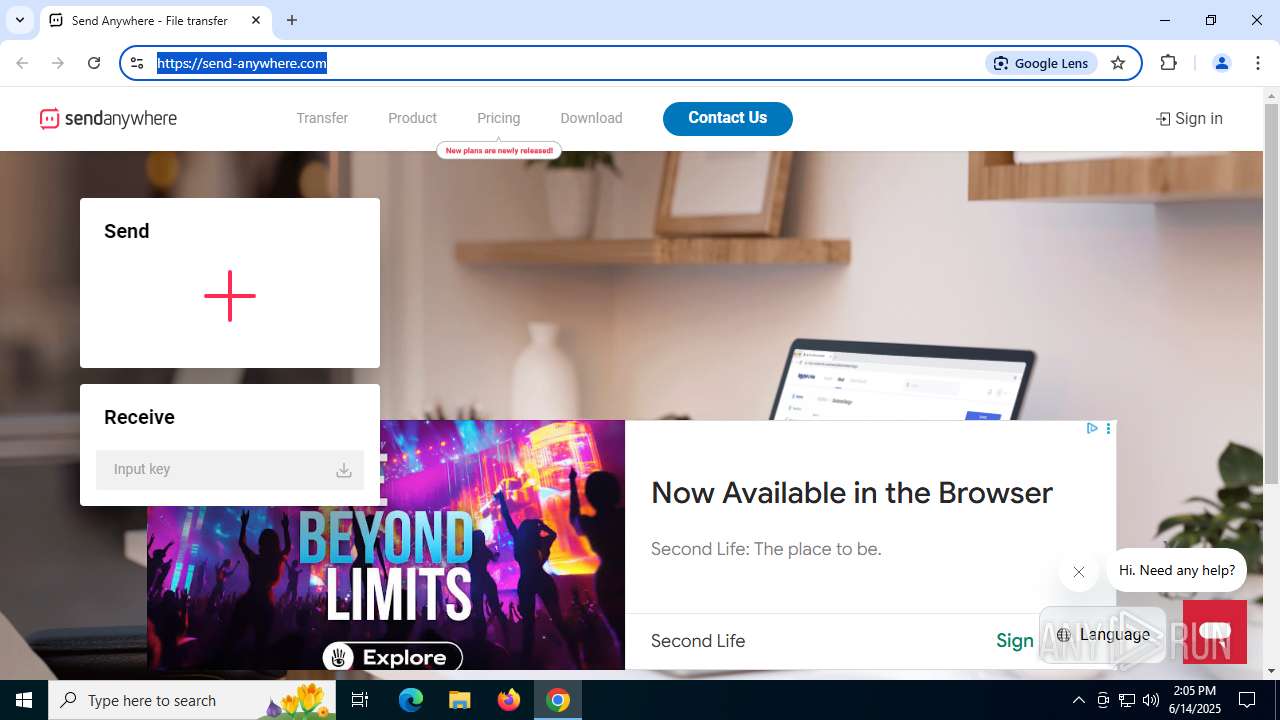Click the Contact Us button
This screenshot has height=720, width=1280.
(728, 118)
